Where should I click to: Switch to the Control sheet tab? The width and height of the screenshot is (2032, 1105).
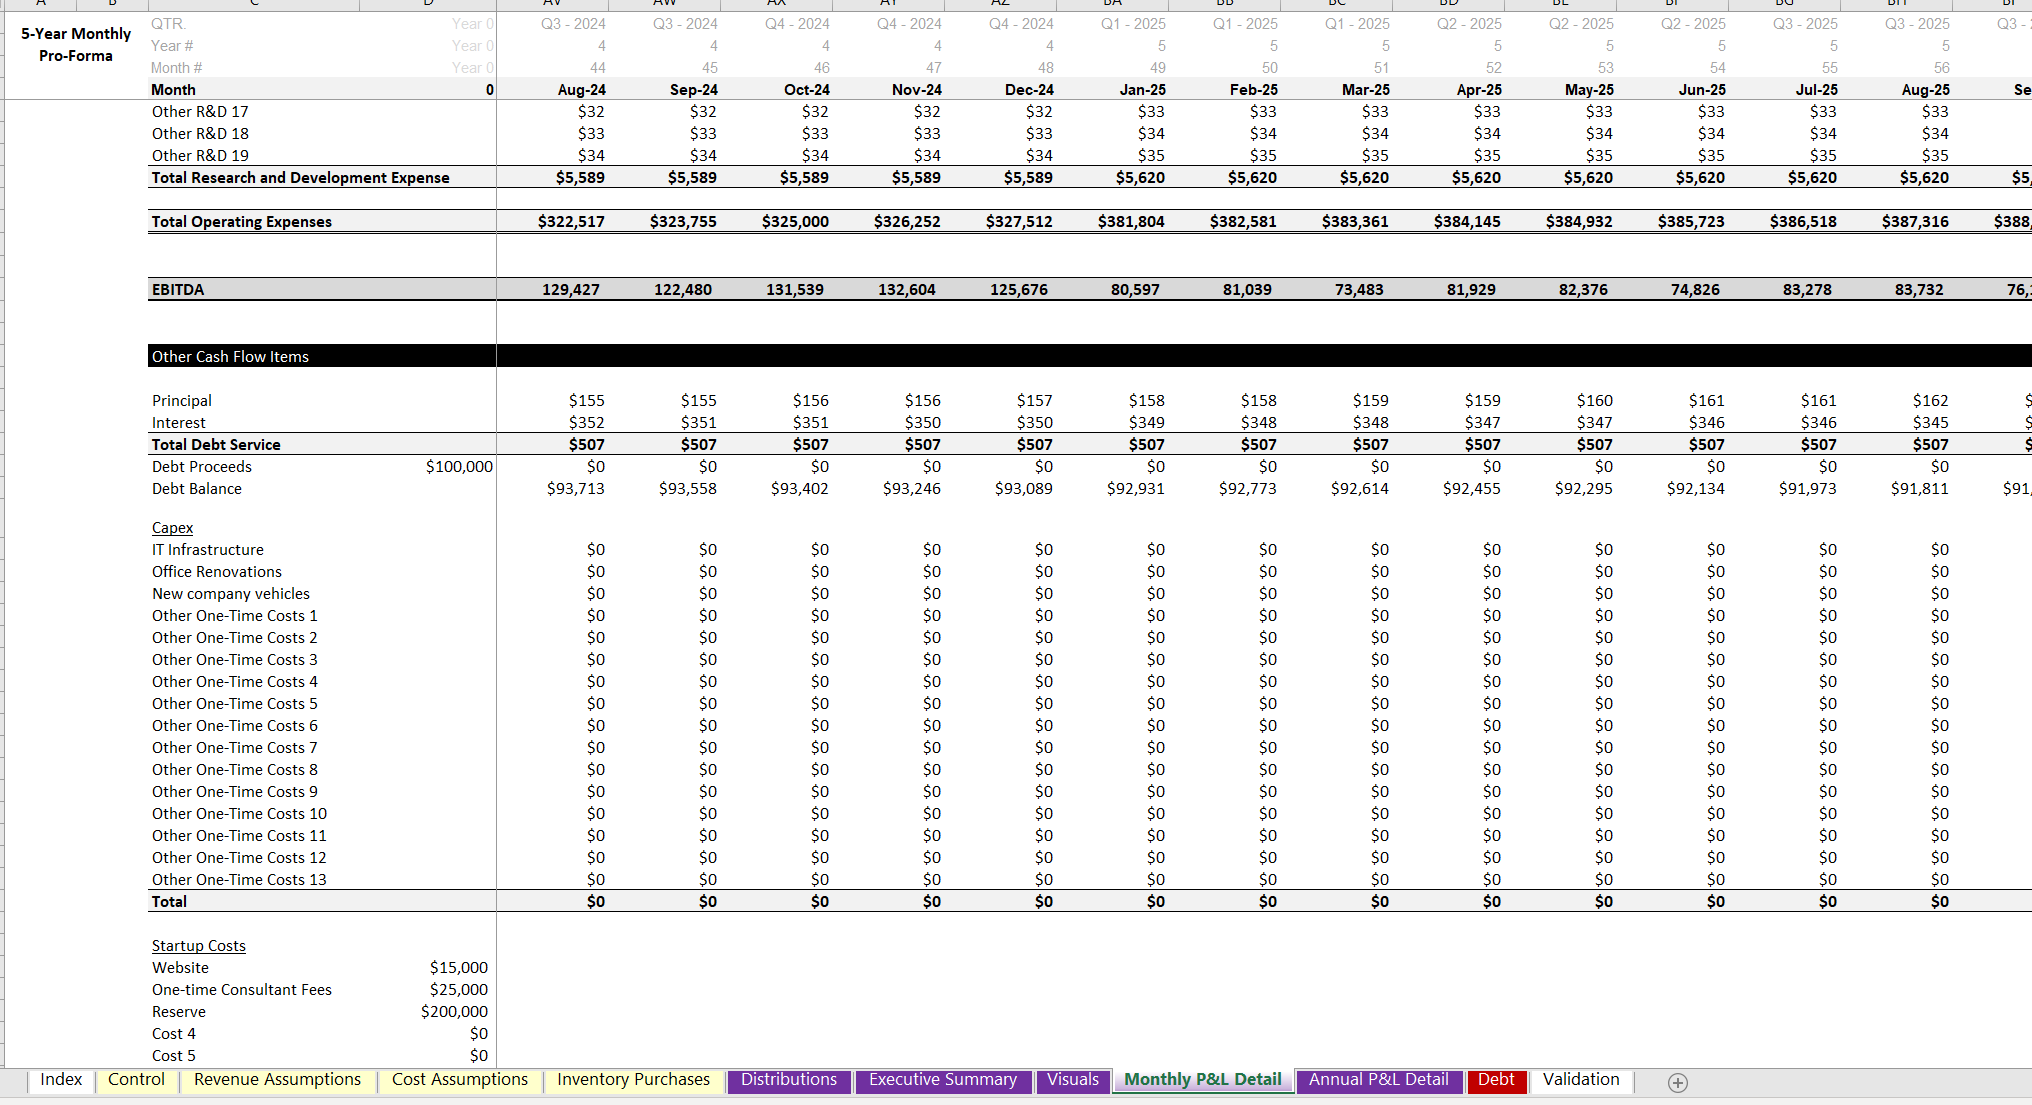click(x=136, y=1080)
